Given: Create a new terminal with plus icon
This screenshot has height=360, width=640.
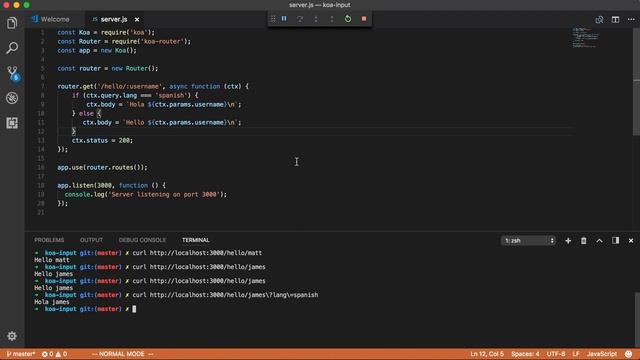Looking at the screenshot, I should [568, 241].
